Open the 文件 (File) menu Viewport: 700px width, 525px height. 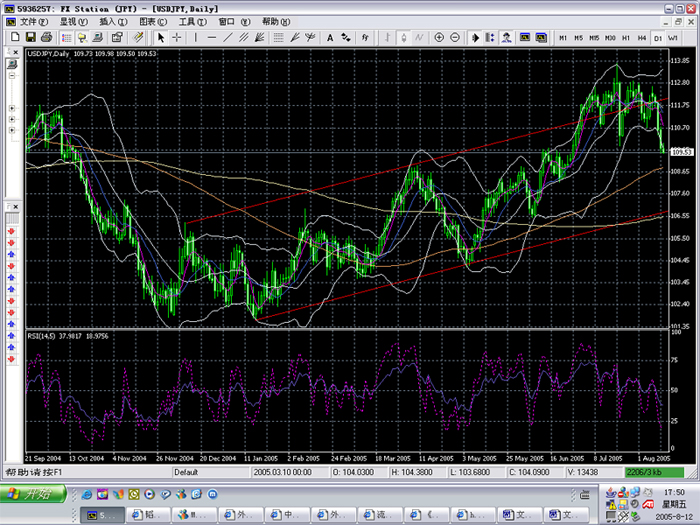tap(33, 21)
